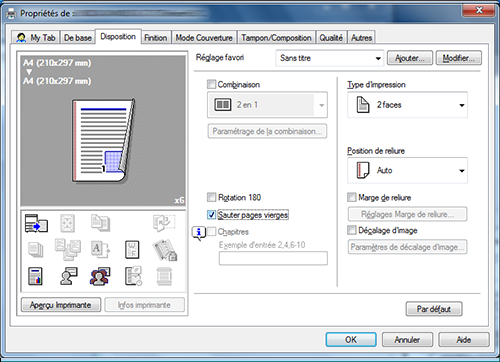Open the Position de reliure dropdown
This screenshot has width=500, height=362.
coord(407,170)
